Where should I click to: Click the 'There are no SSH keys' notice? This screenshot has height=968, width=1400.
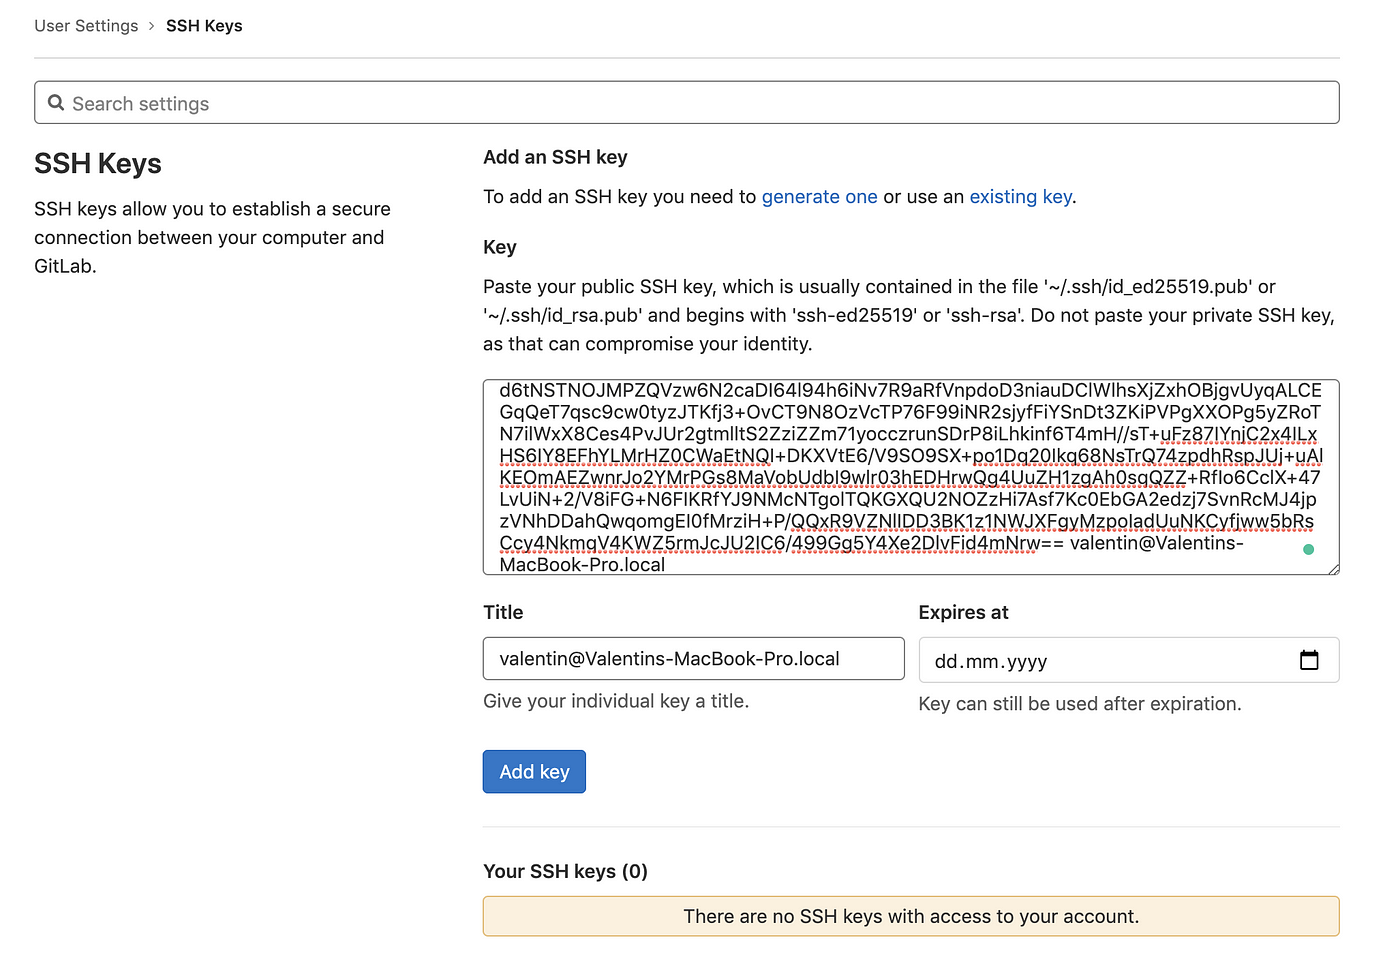[911, 917]
